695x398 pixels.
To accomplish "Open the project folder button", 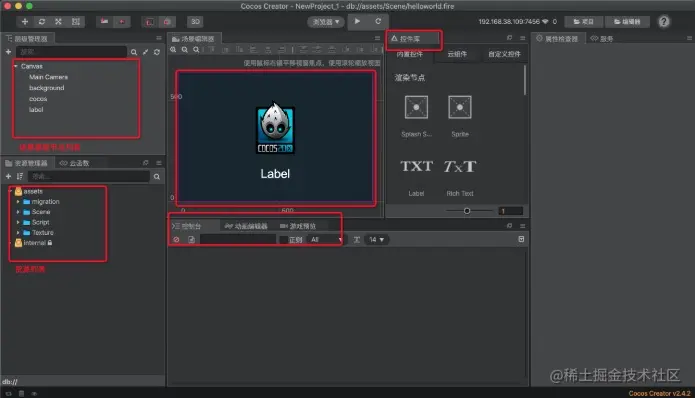I will 583,22.
